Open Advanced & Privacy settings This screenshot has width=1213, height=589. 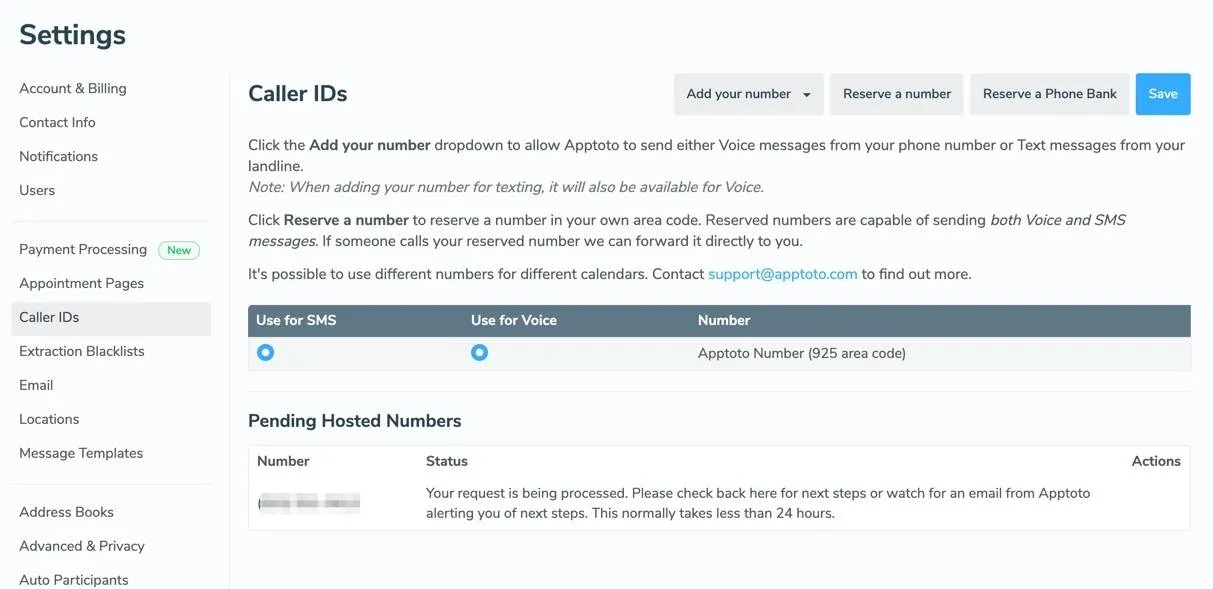click(x=81, y=546)
